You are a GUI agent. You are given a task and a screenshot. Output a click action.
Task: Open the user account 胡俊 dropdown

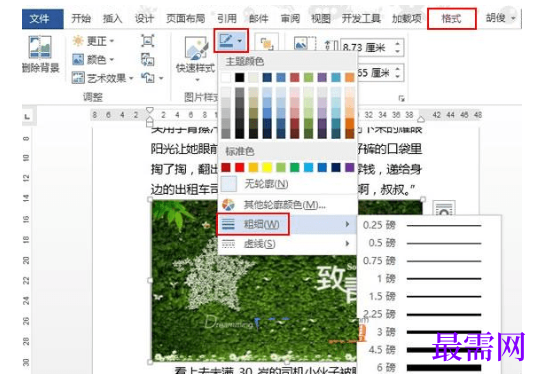(x=501, y=18)
